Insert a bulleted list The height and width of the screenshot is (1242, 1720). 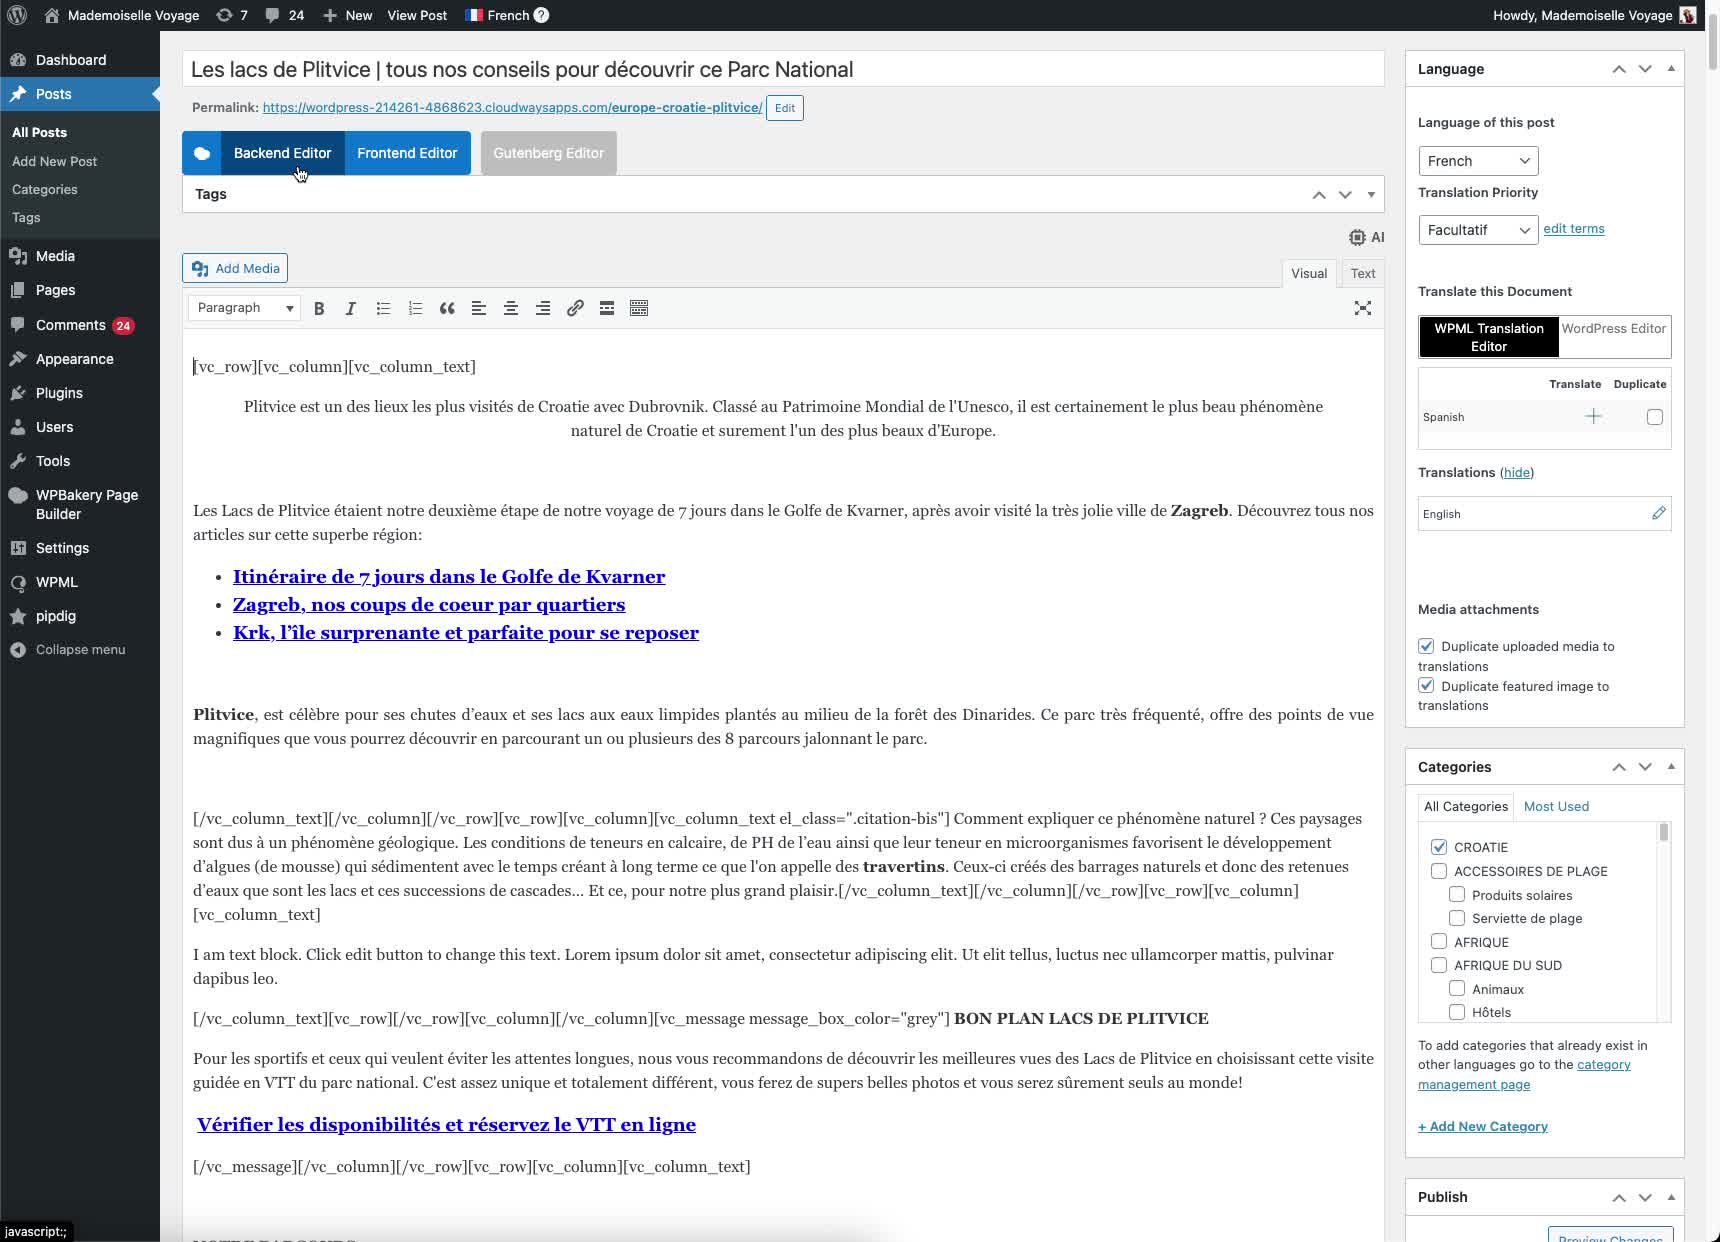(383, 308)
